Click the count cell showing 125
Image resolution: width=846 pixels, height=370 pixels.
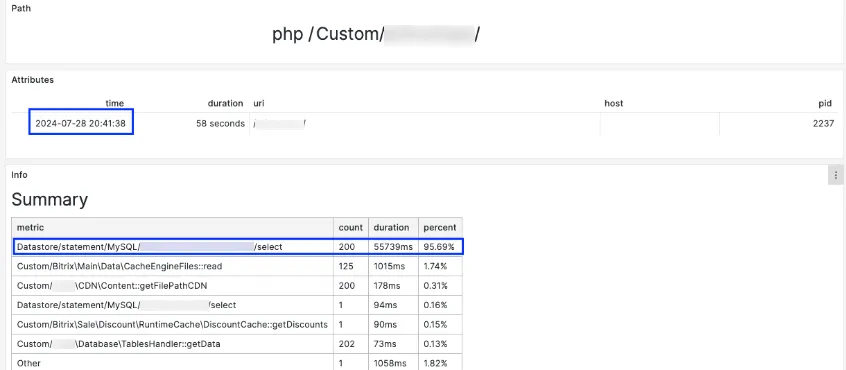[x=351, y=266]
